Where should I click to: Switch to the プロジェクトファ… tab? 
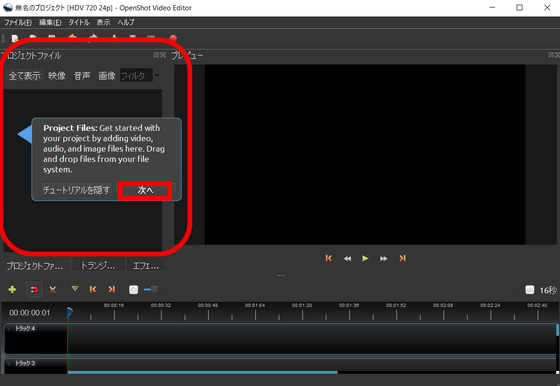click(35, 266)
